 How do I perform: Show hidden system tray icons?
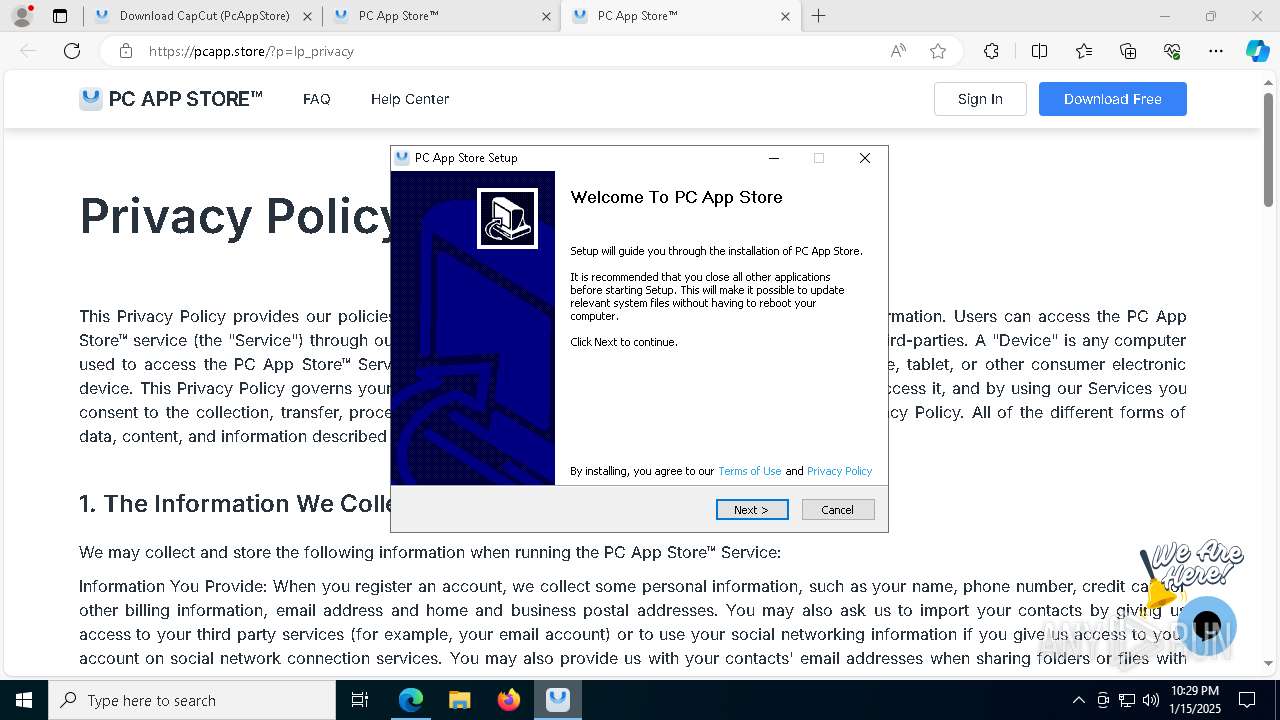point(1078,700)
